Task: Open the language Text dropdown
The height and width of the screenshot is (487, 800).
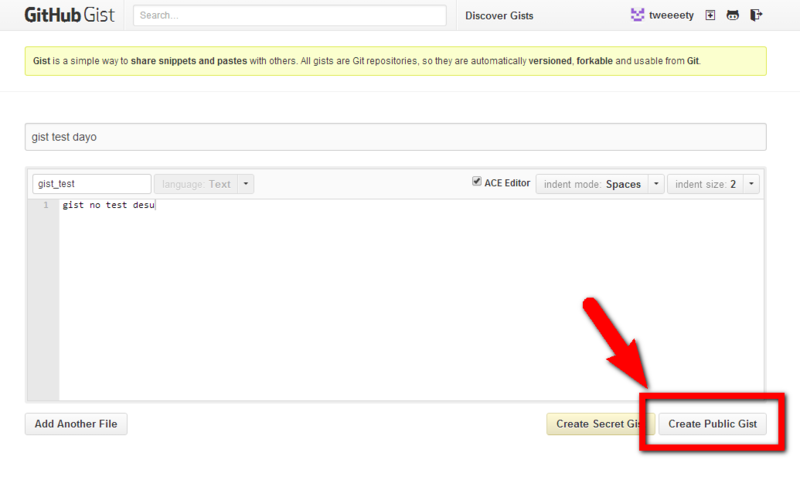Action: [204, 184]
